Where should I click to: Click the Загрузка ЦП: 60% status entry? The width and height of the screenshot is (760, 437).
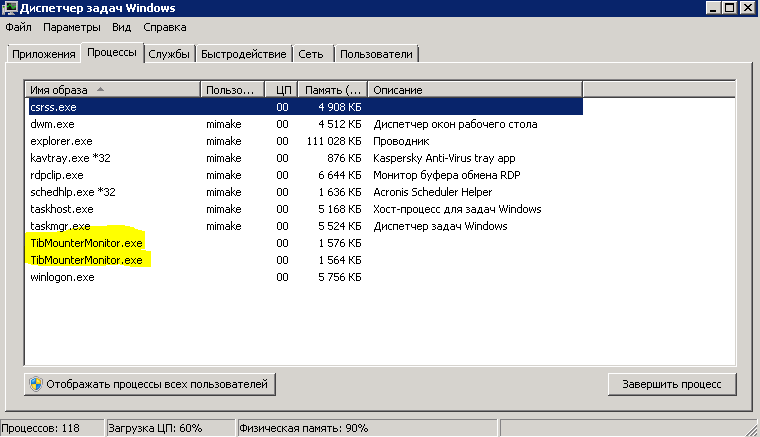[171, 428]
